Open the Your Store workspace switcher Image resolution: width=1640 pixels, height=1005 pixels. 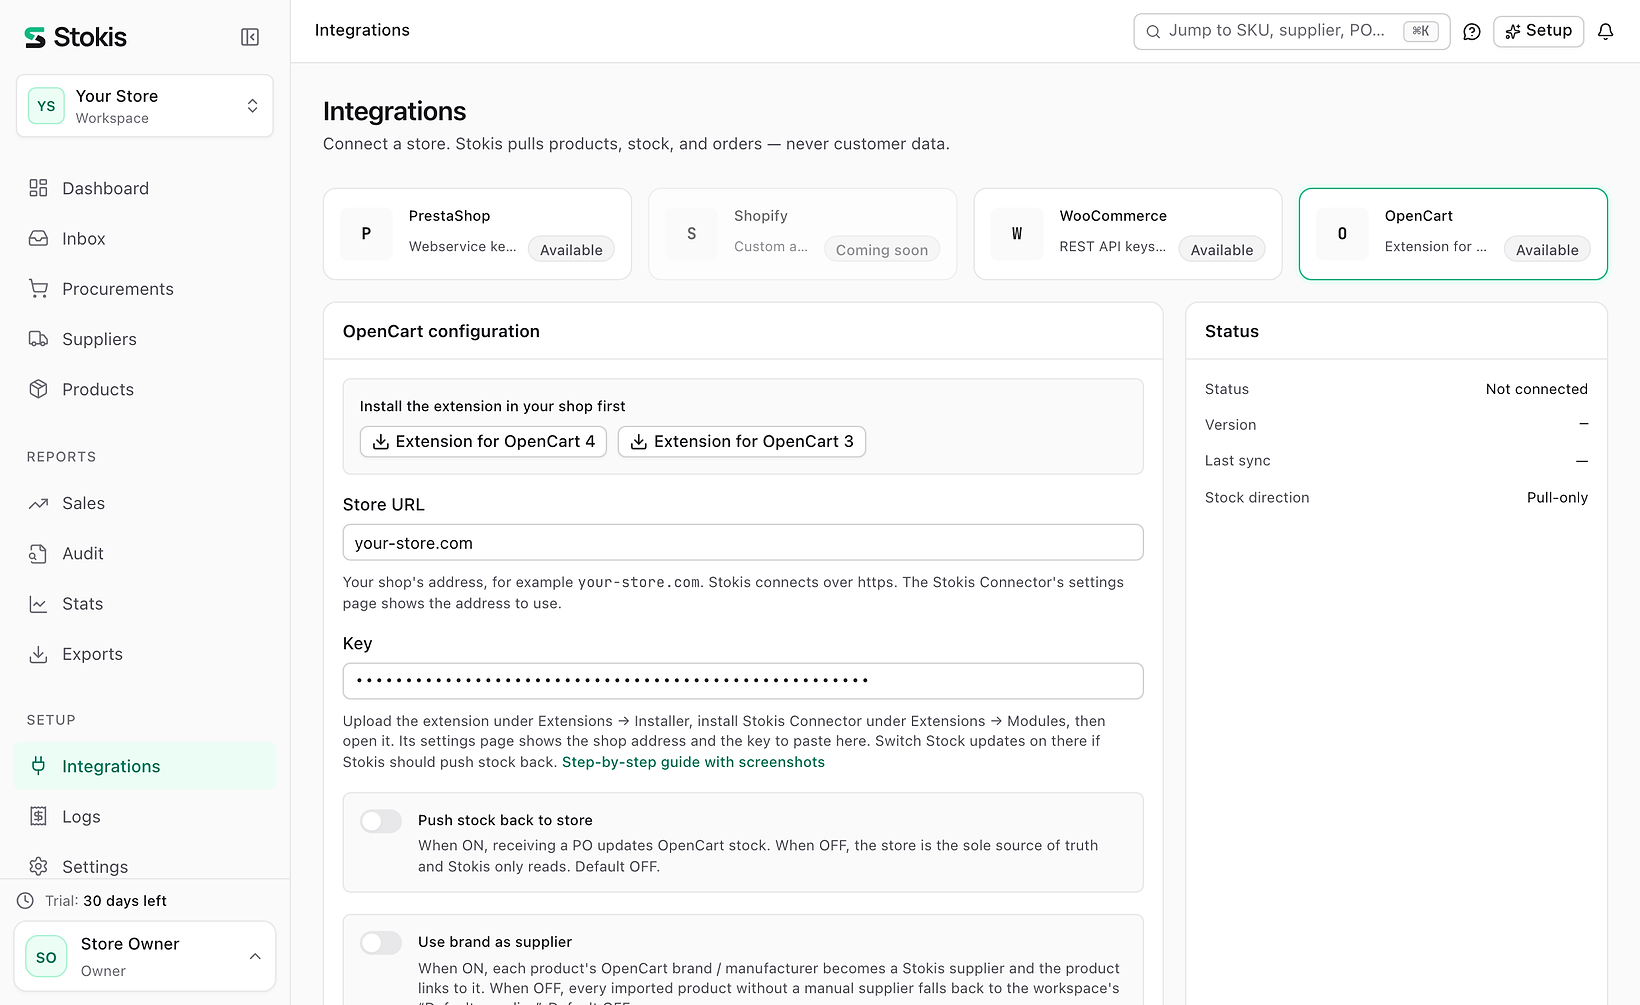point(145,106)
